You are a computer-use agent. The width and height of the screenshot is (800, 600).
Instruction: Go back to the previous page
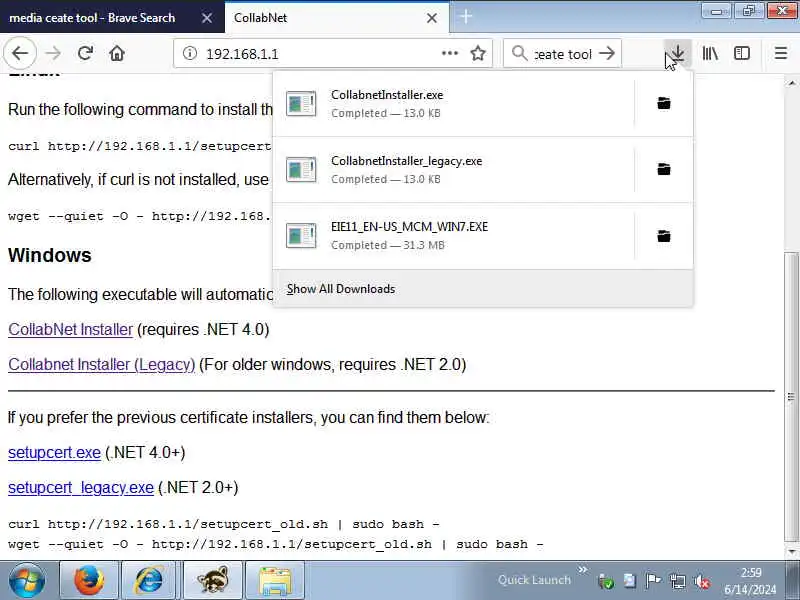pos(20,53)
